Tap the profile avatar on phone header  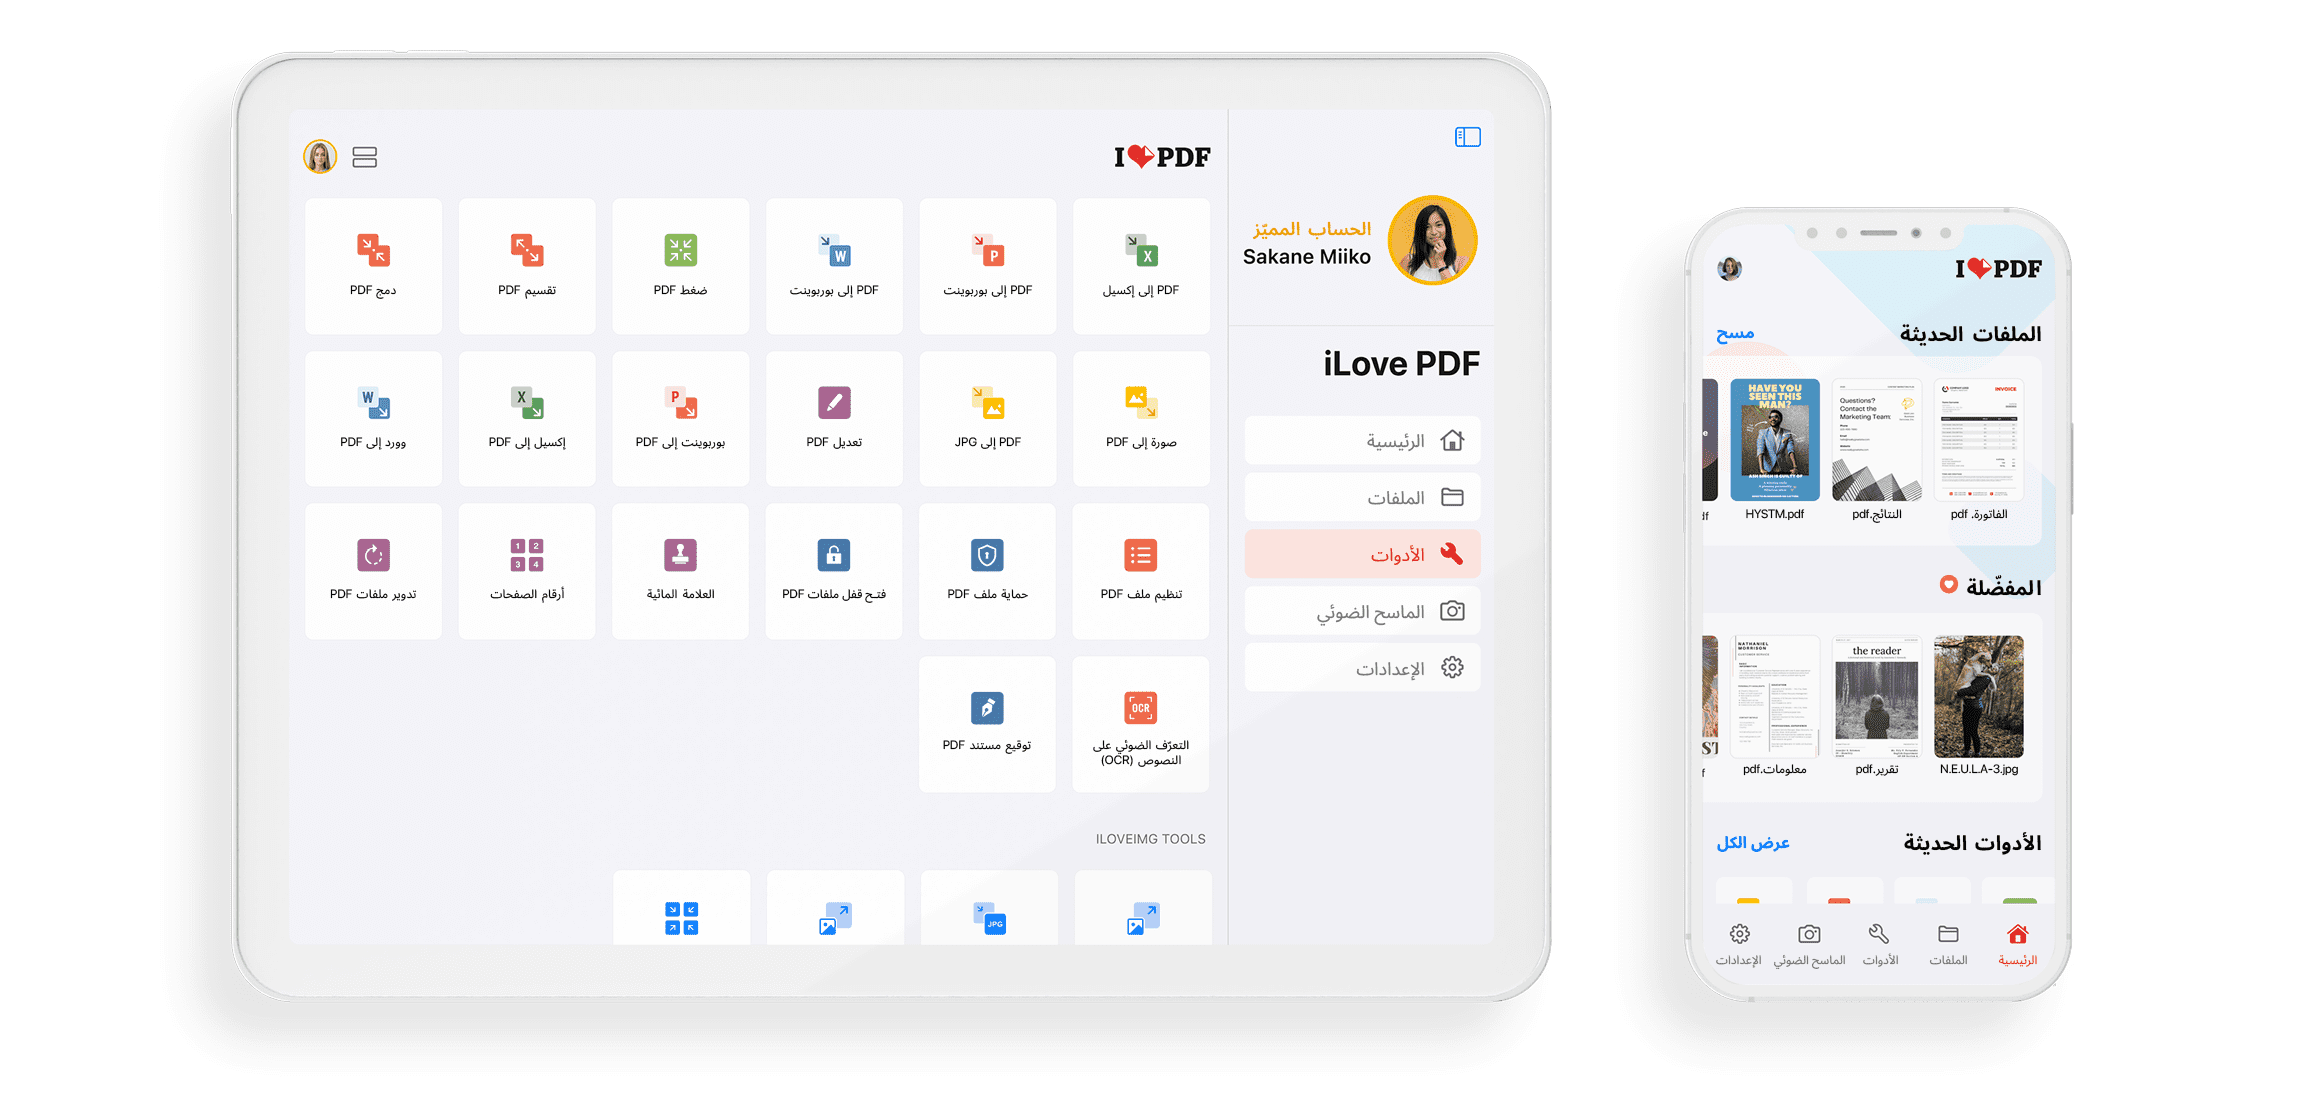(x=1730, y=268)
